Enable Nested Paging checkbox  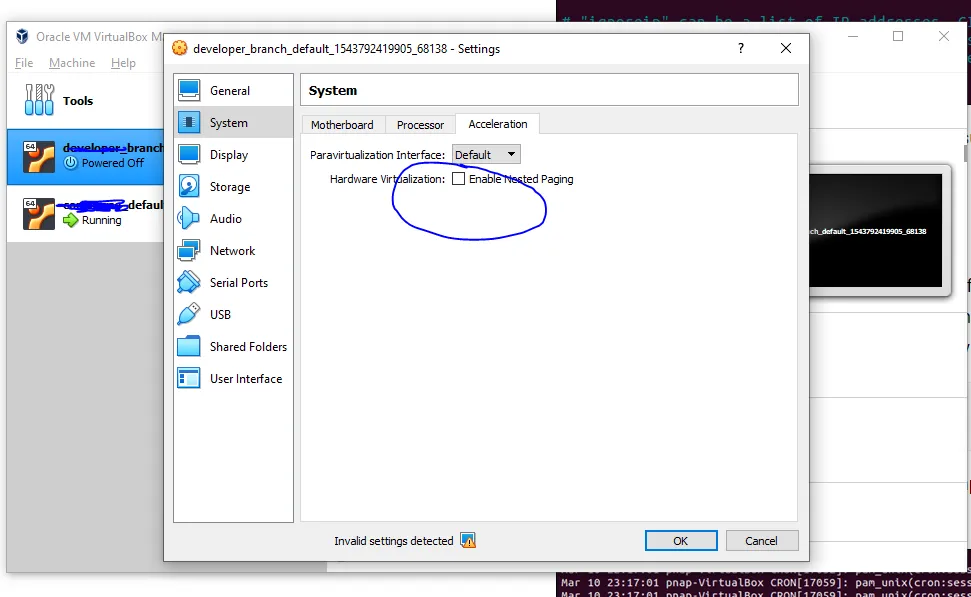click(458, 179)
